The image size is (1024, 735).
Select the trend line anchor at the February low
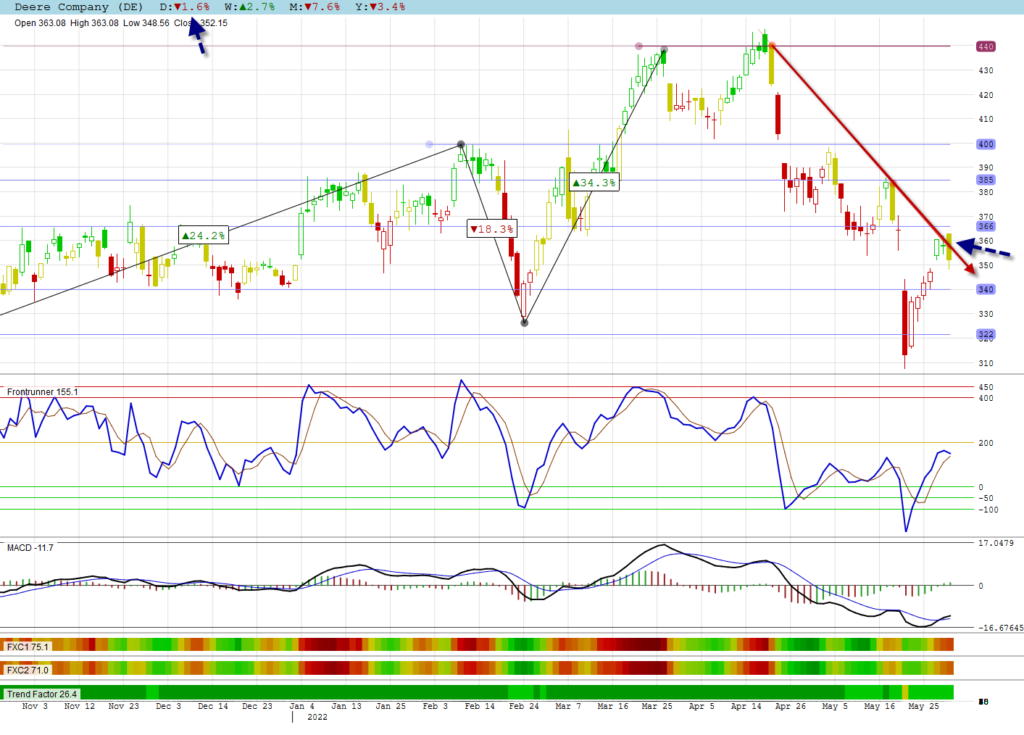(x=524, y=322)
